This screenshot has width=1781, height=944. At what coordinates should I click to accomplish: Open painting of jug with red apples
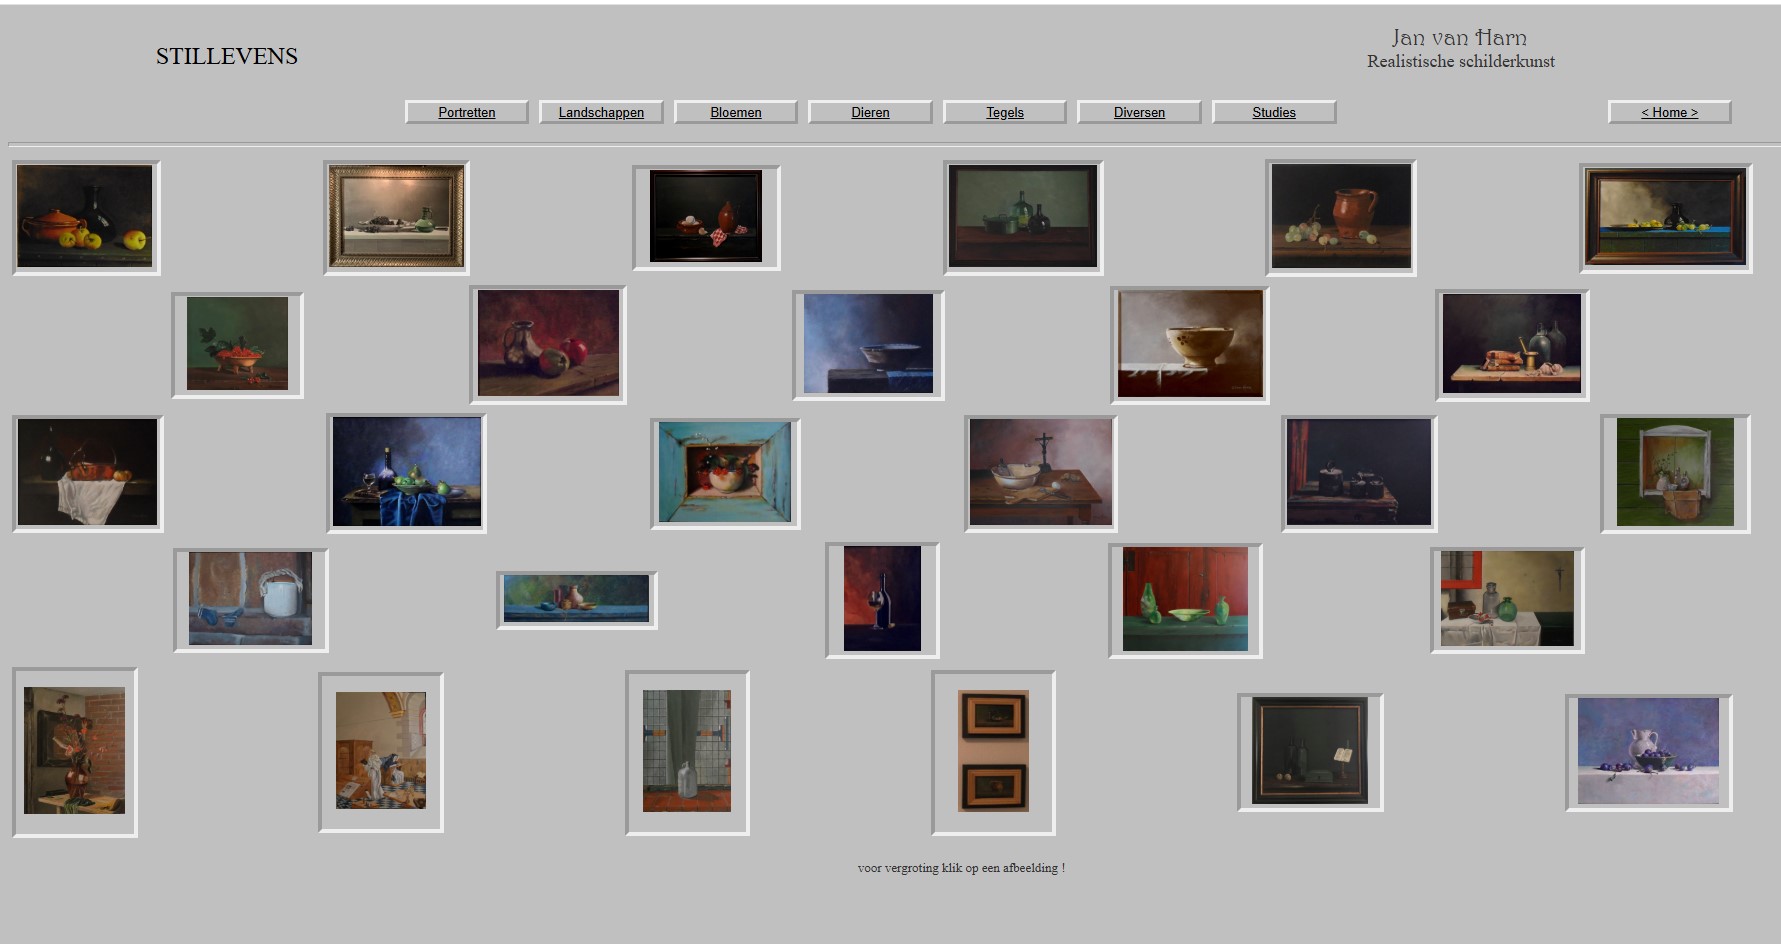click(548, 345)
